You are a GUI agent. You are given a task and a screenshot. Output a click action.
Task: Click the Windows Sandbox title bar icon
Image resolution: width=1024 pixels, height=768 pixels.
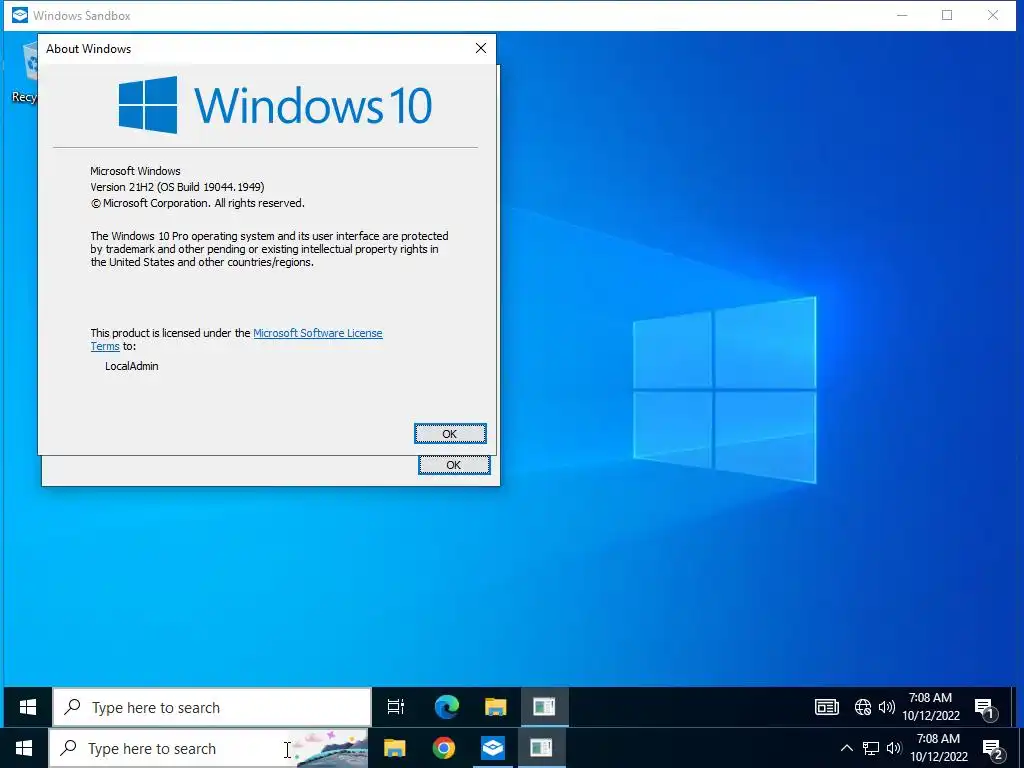point(20,15)
